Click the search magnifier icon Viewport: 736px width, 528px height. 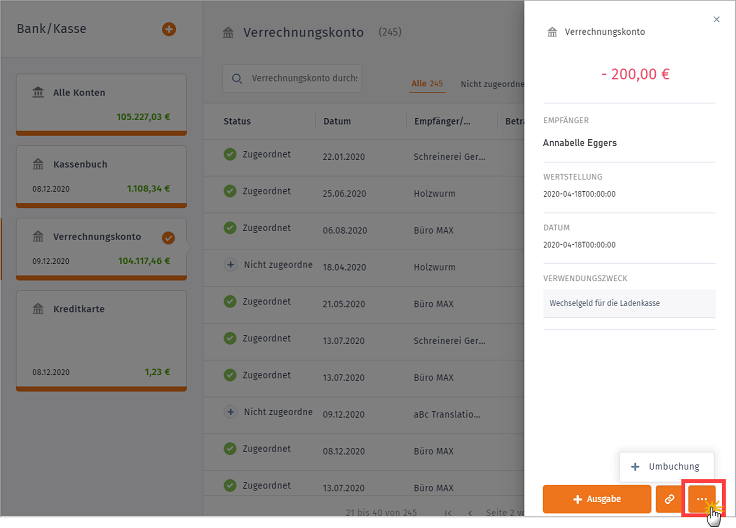(237, 78)
